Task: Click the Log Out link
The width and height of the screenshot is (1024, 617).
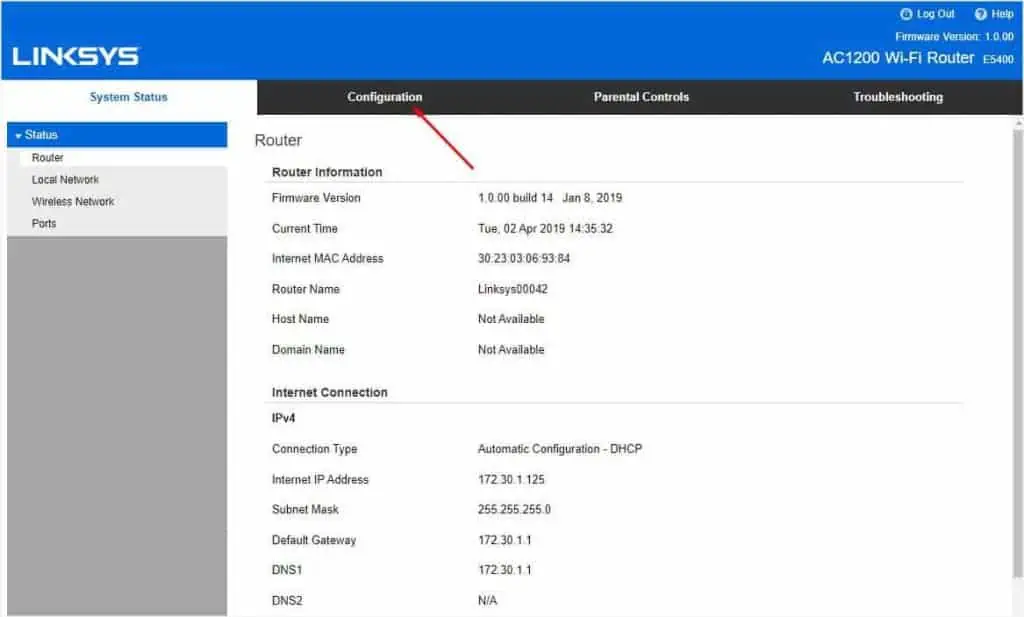Action: coord(933,14)
